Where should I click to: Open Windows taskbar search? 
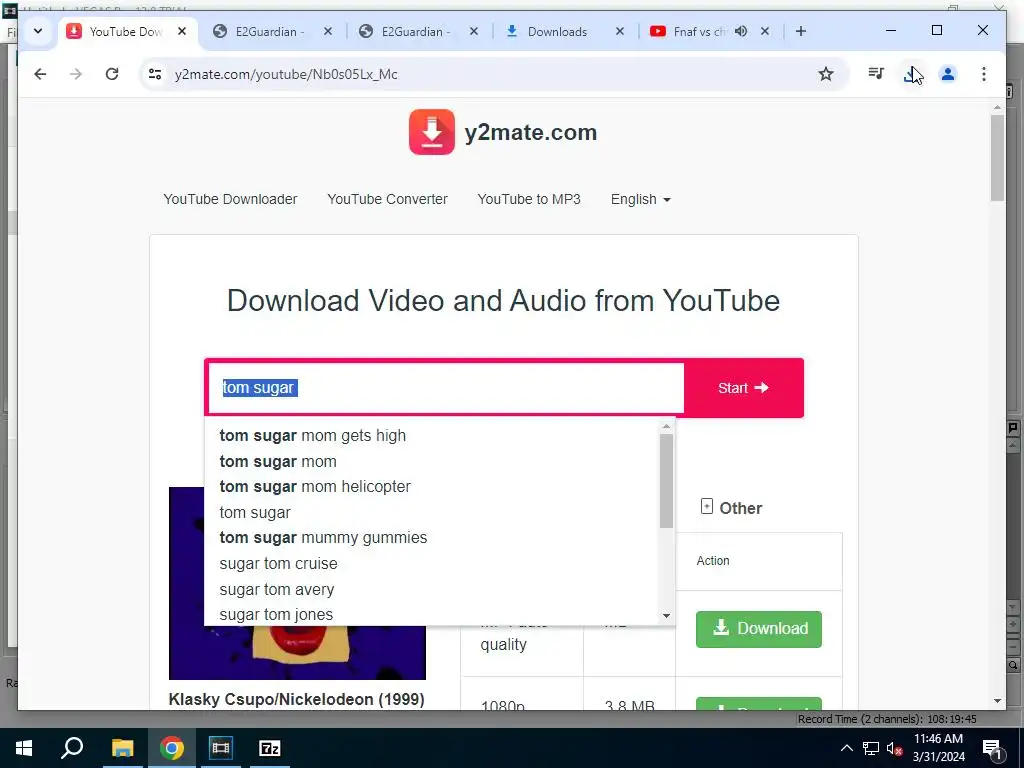(72, 748)
